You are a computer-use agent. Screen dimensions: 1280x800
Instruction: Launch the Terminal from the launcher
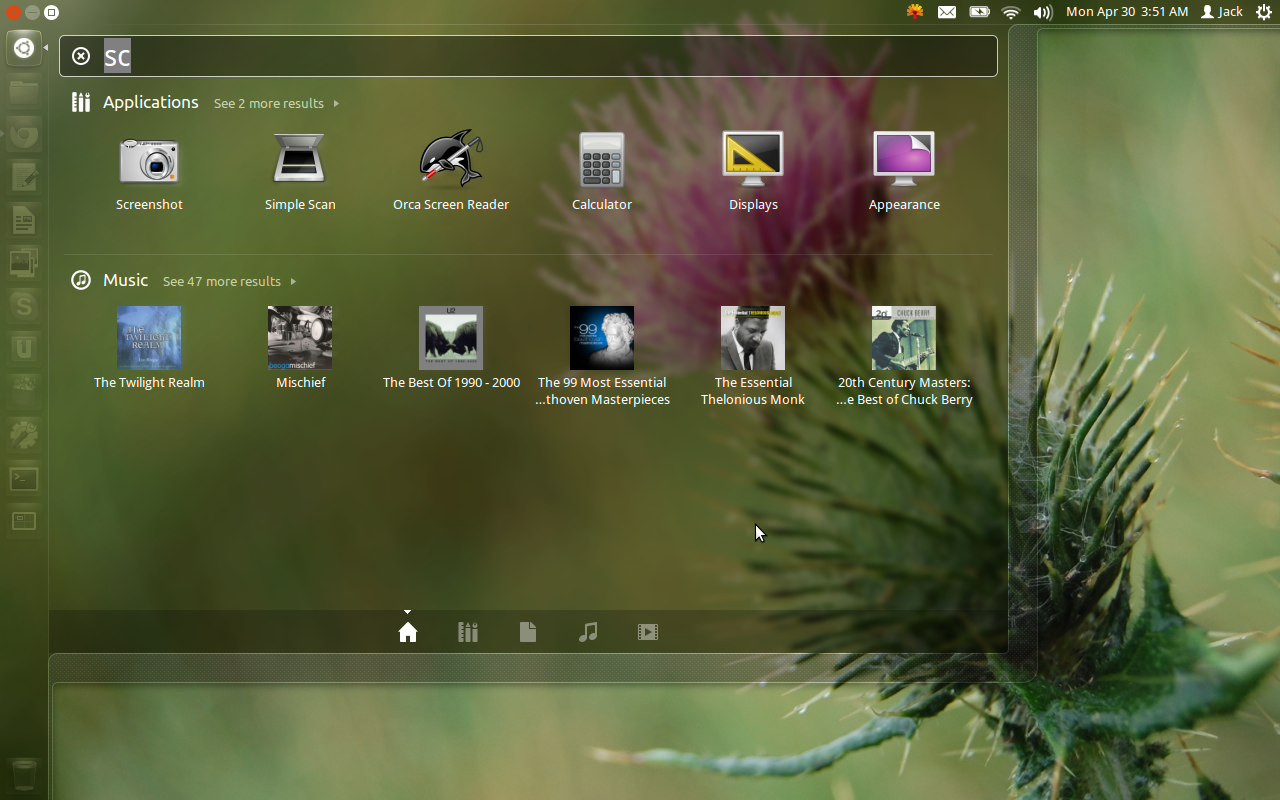(x=24, y=478)
